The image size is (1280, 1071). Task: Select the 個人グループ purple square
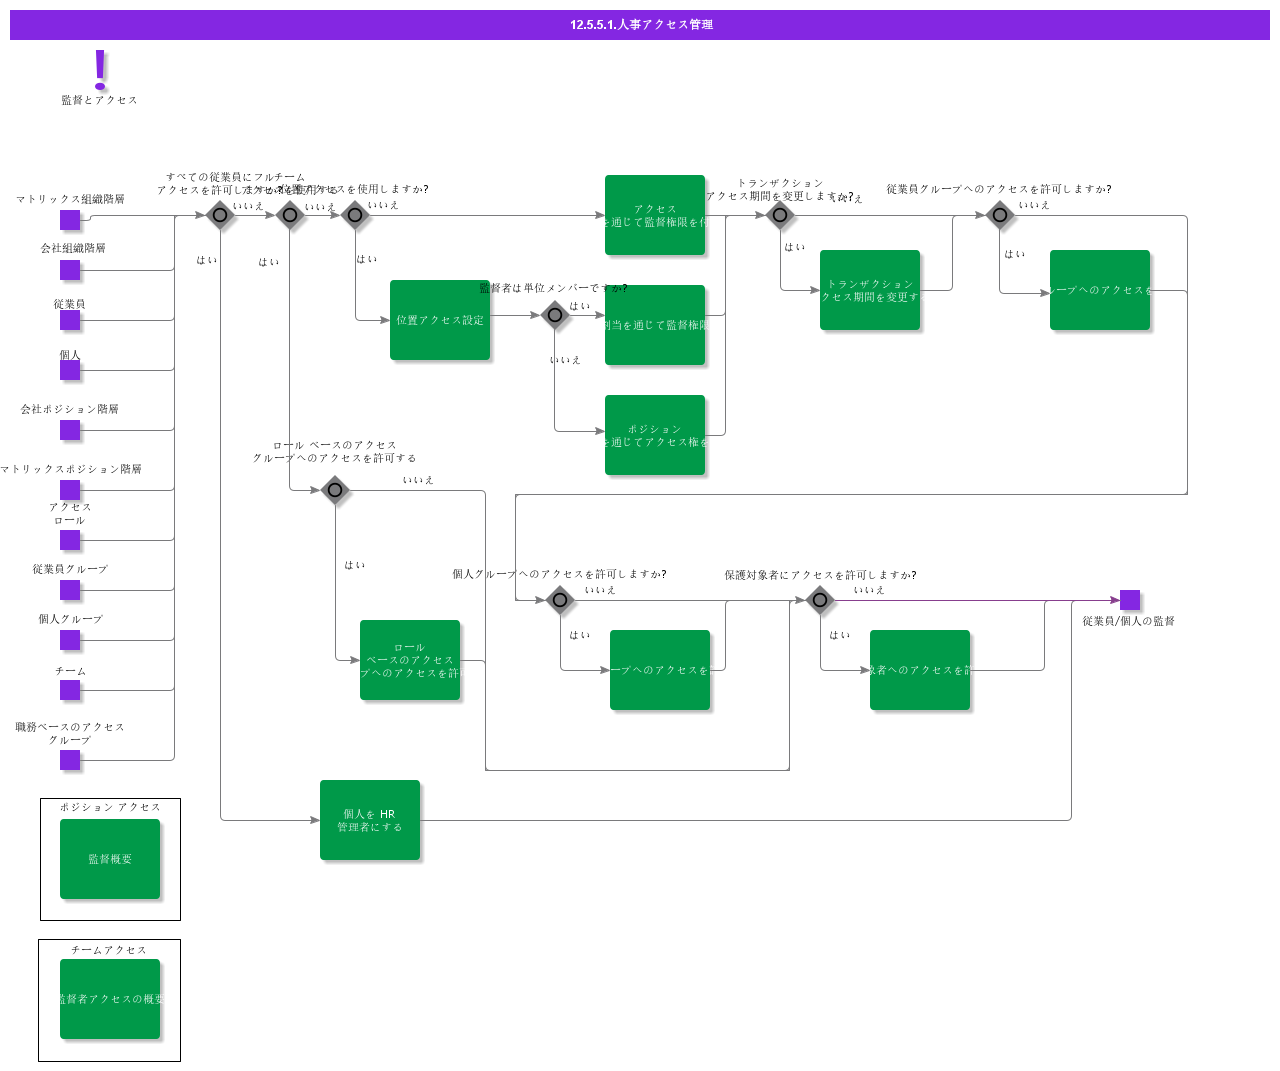70,640
